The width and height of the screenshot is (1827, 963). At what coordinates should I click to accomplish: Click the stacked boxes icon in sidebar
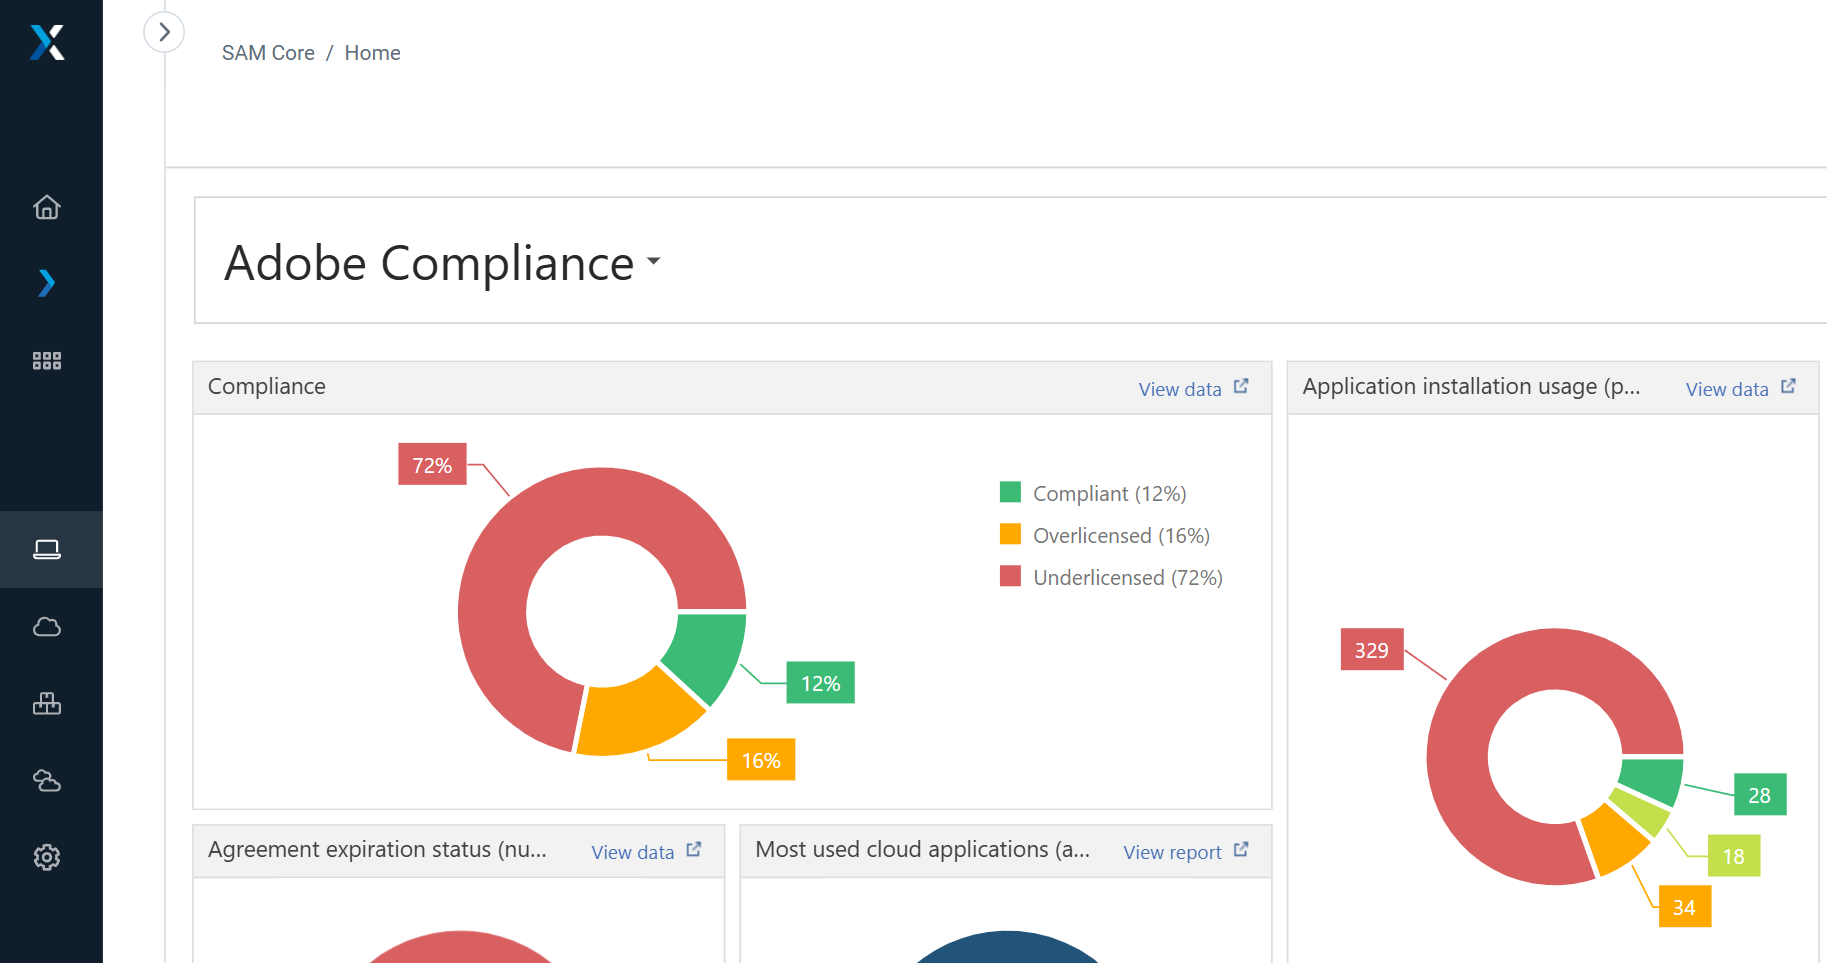[x=47, y=704]
